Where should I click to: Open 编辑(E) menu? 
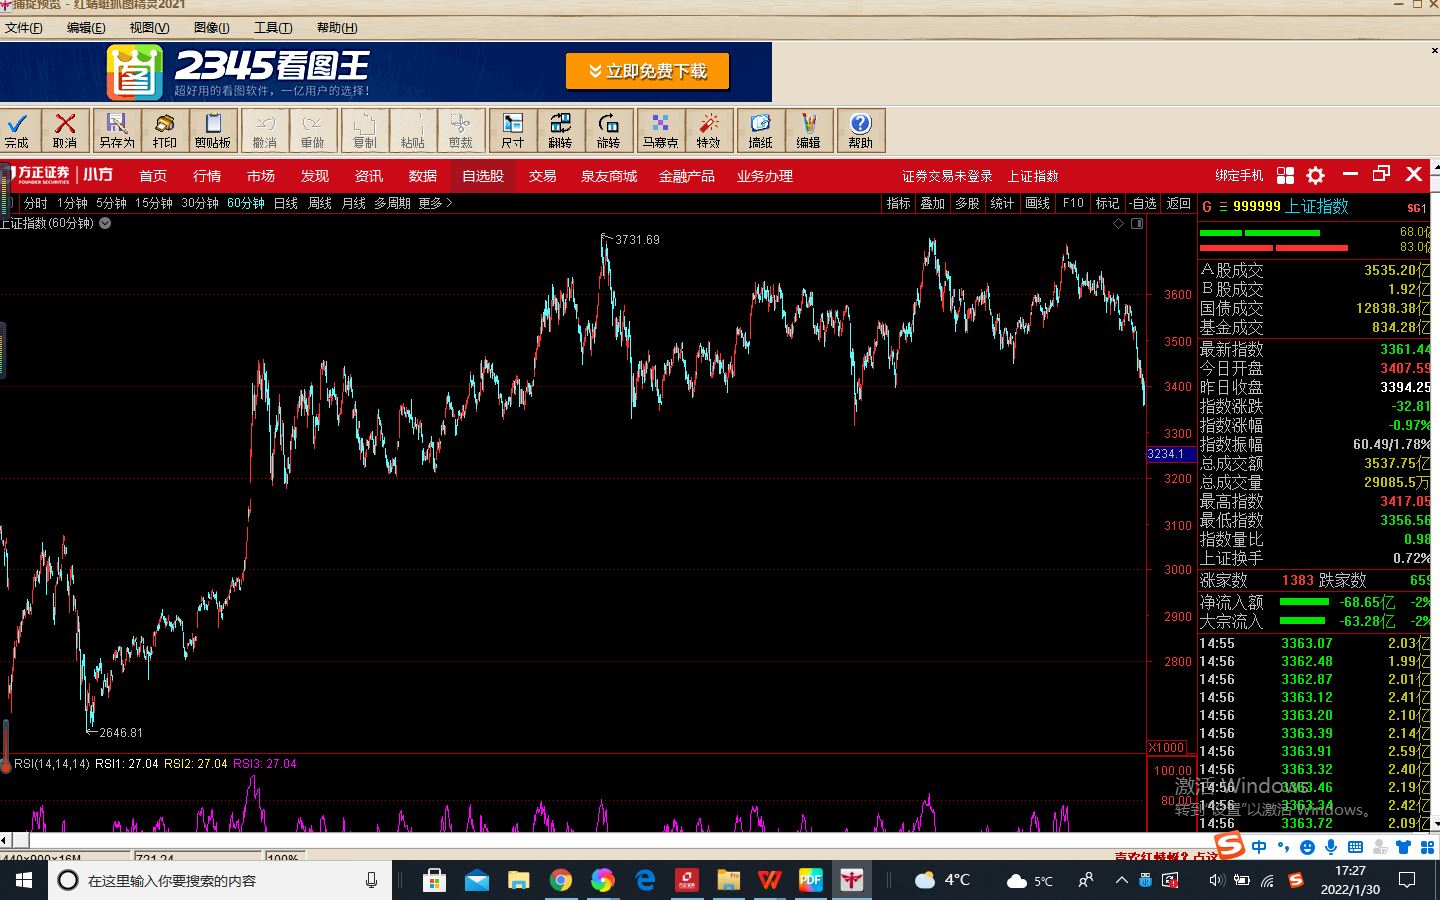pyautogui.click(x=86, y=28)
